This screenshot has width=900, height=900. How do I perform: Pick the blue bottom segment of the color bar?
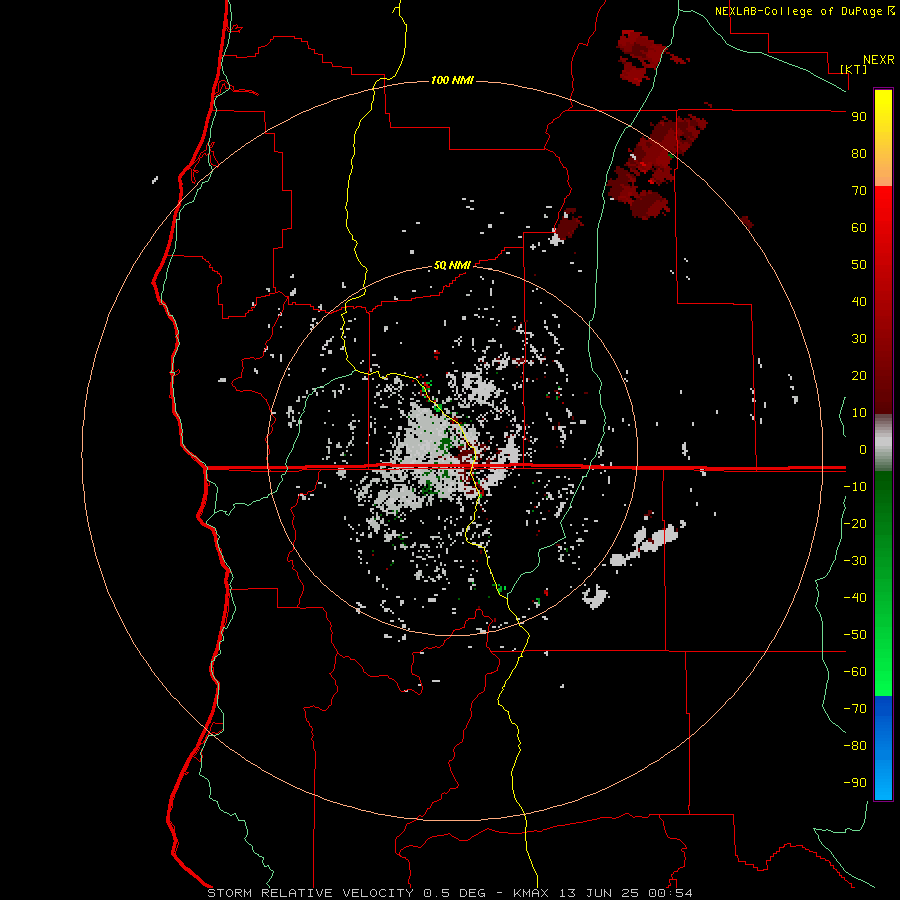883,748
